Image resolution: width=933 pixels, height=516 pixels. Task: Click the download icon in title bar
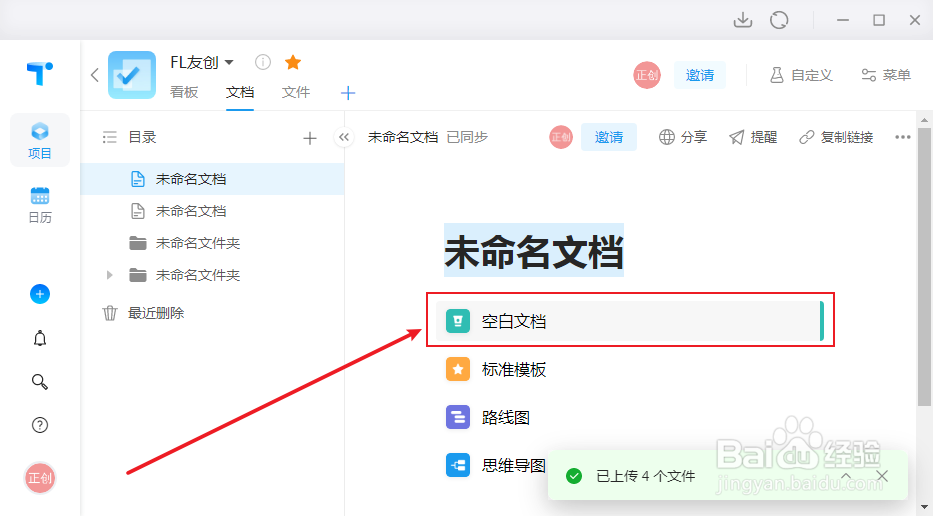point(743,20)
